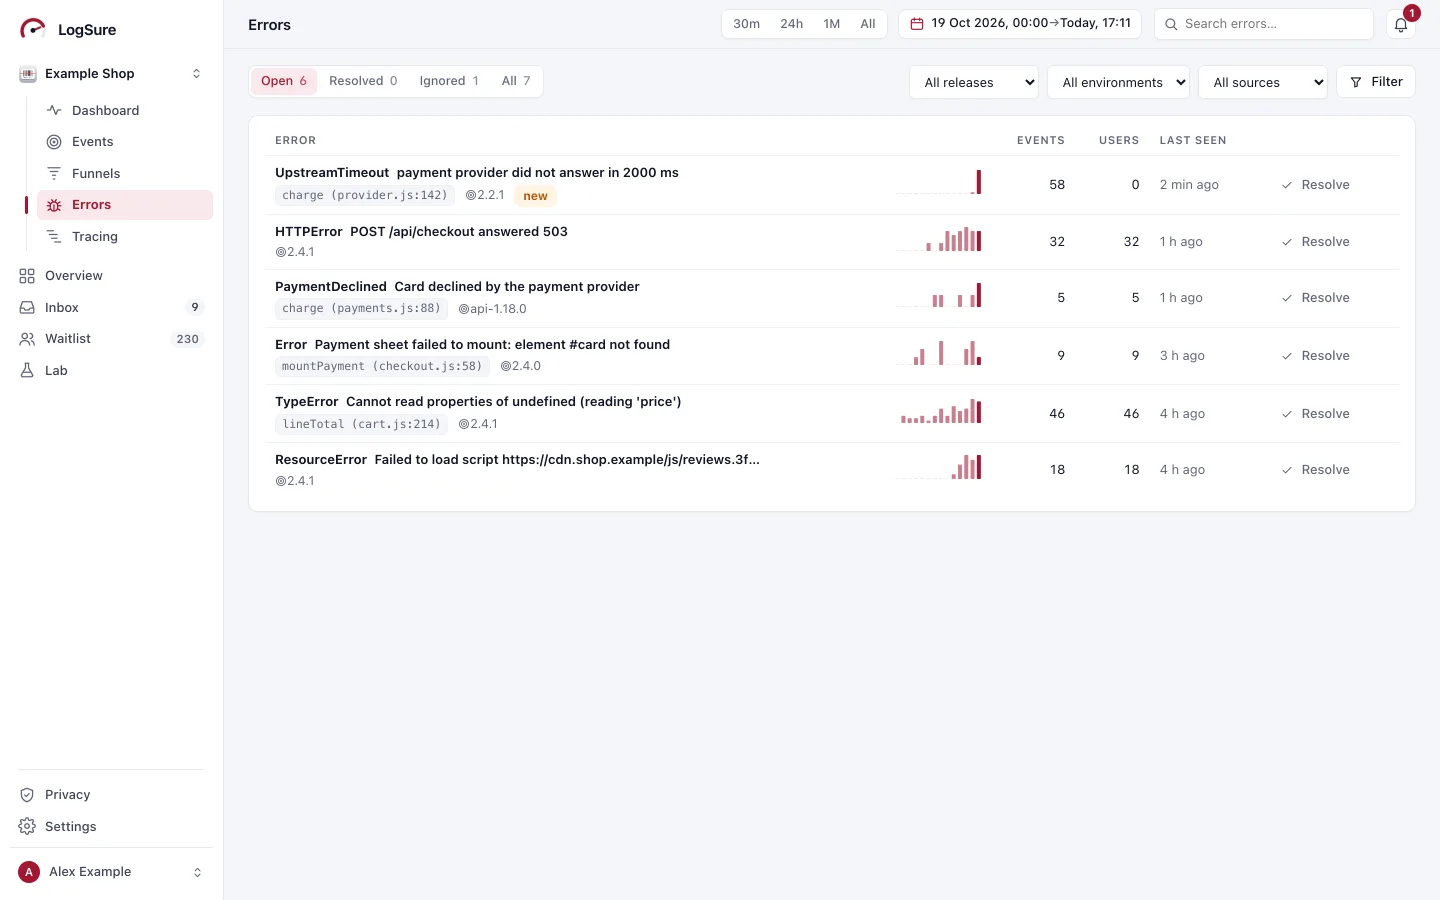Click the calendar icon in date range
1440x900 pixels.
click(916, 24)
